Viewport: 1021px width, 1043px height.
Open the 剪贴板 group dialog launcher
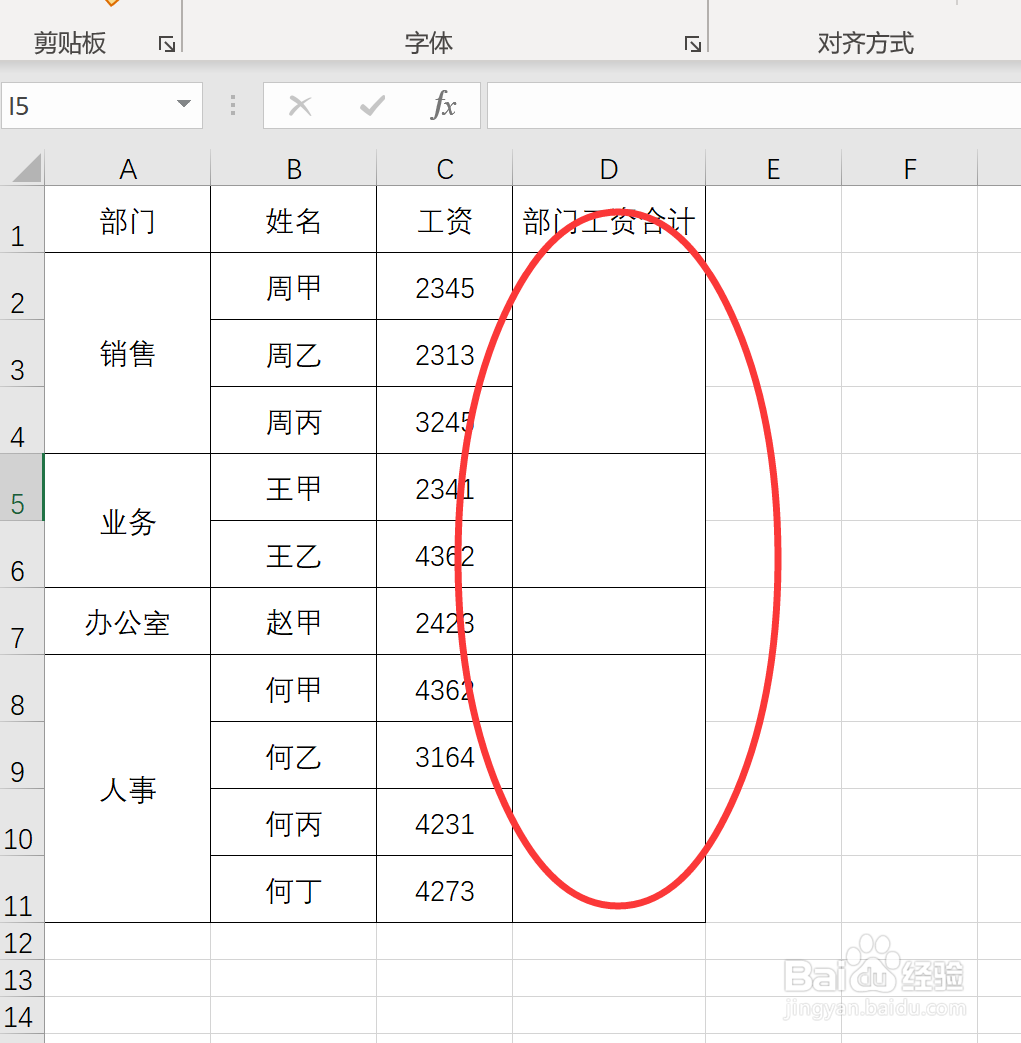[x=167, y=43]
